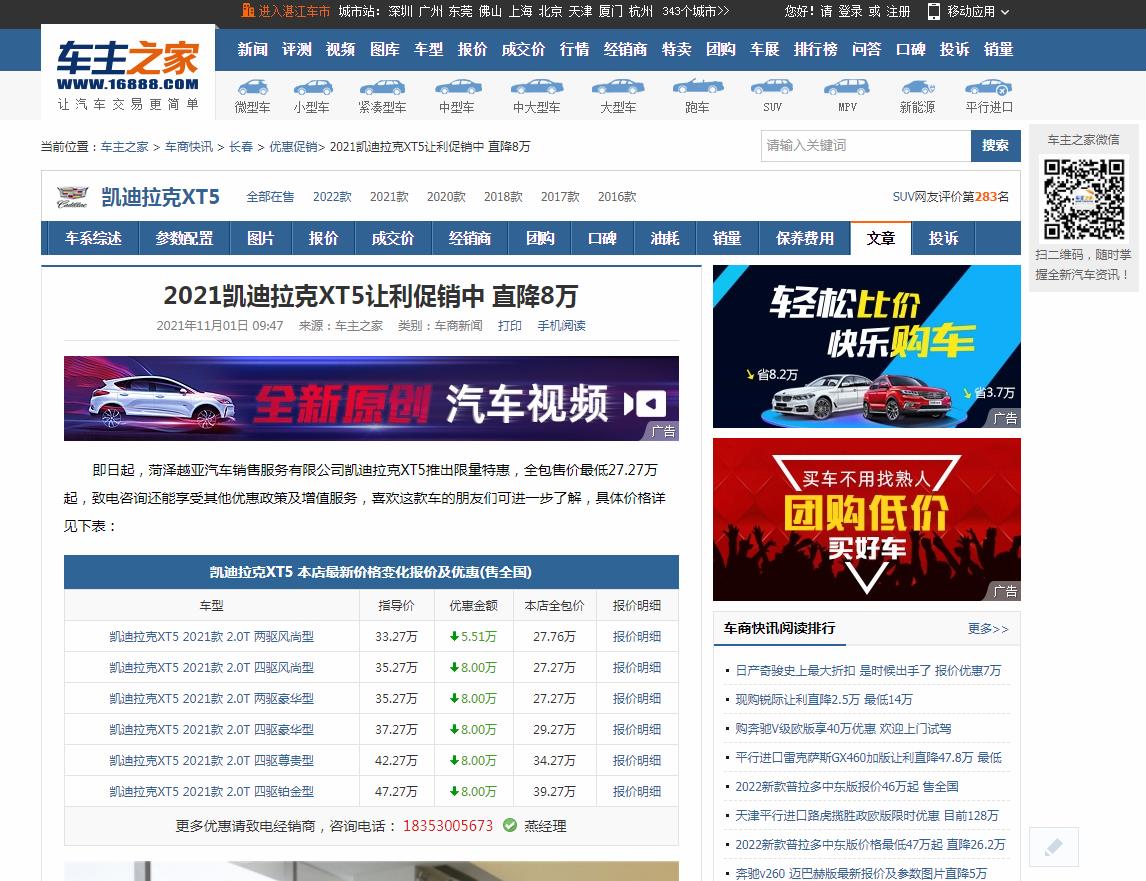Image resolution: width=1146 pixels, height=881 pixels.
Task: Open the 销量 main menu item
Action: click(998, 49)
